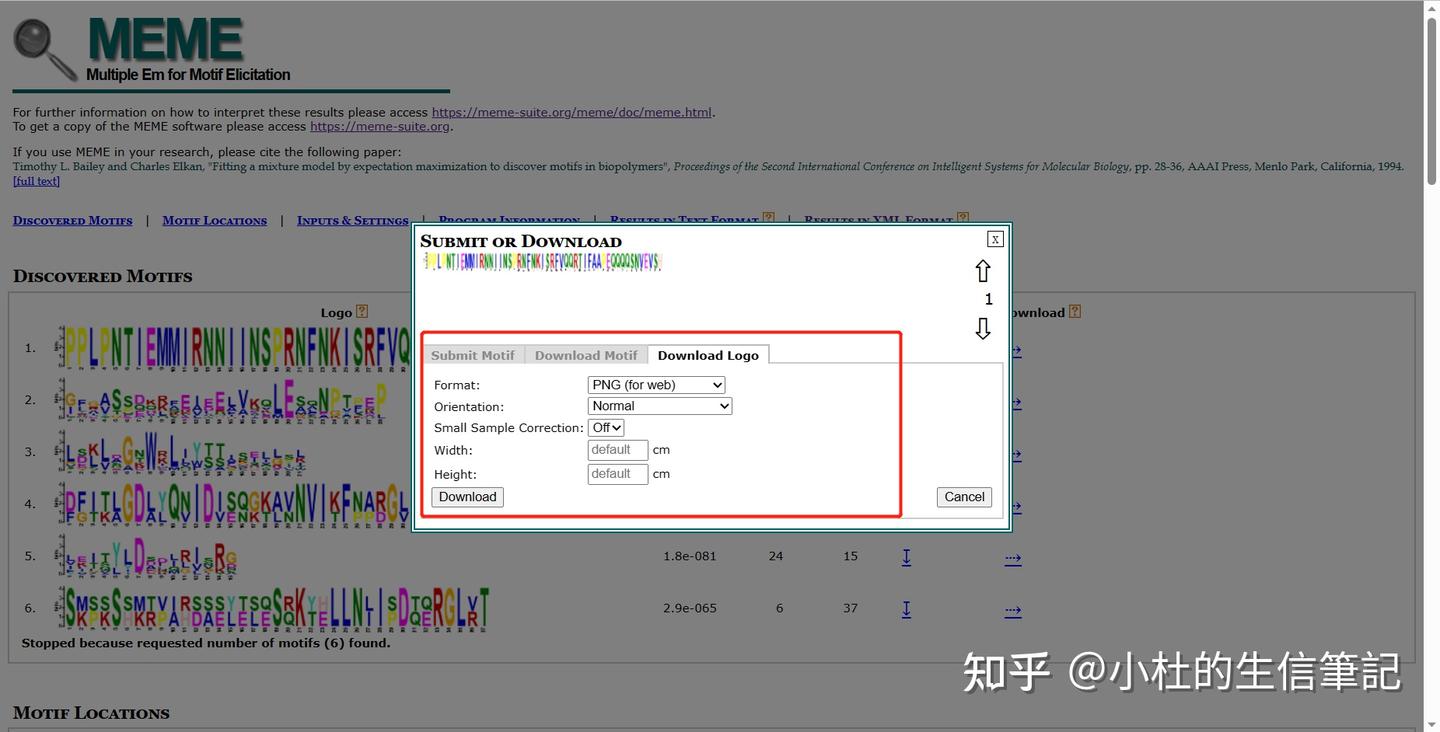Click the download icon for motif 6
The height and width of the screenshot is (732, 1440).
(906, 608)
